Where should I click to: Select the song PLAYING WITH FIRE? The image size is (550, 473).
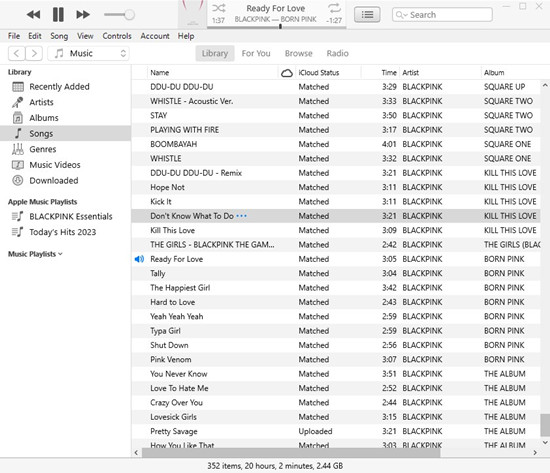(x=336, y=130)
